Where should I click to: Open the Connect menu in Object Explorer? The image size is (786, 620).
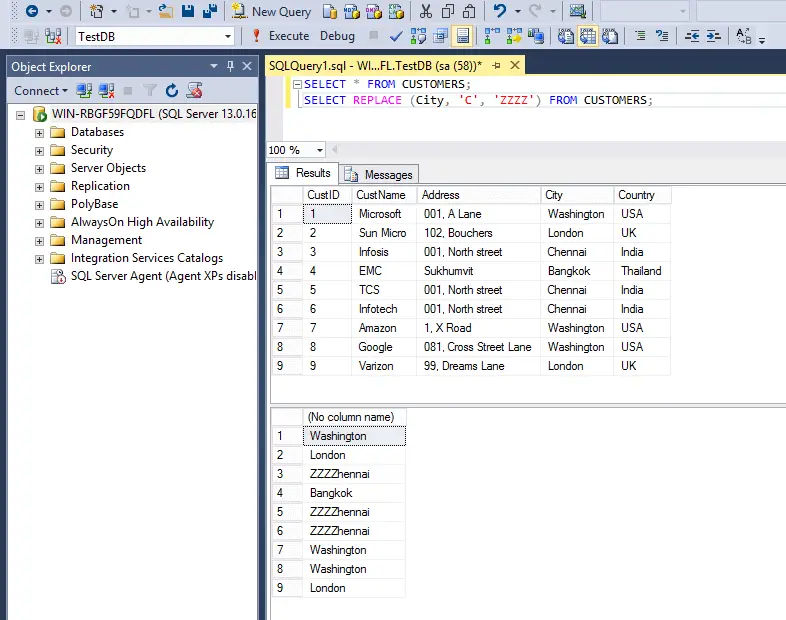(41, 91)
